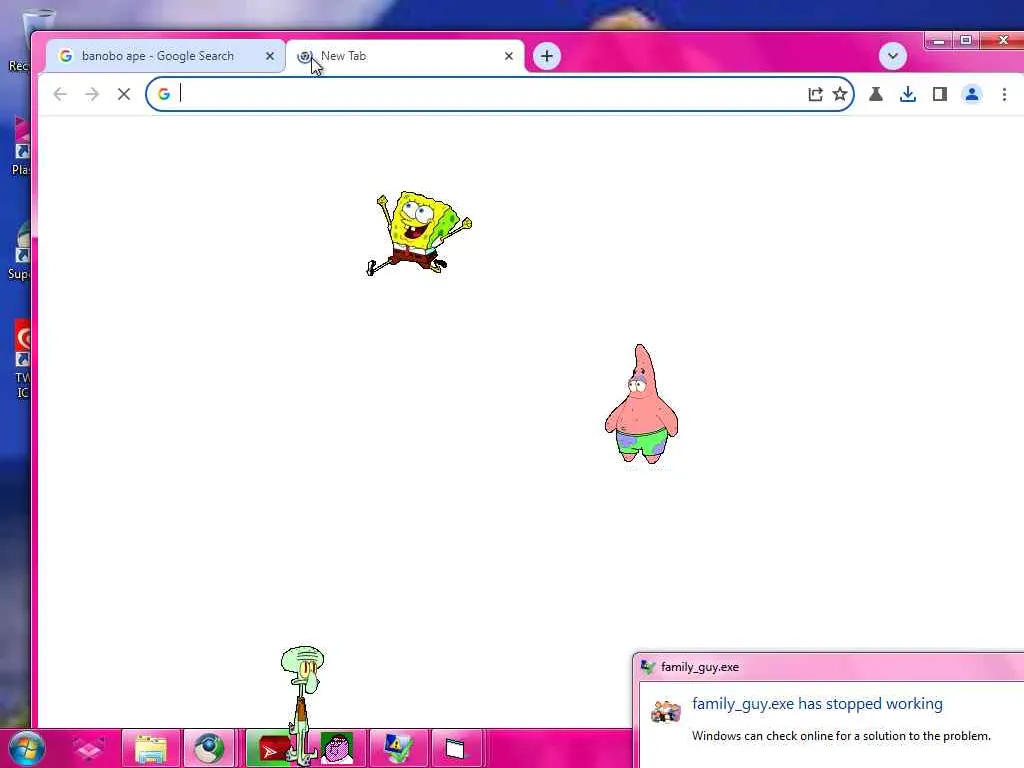The width and height of the screenshot is (1024, 768).
Task: Open Chrome three-dot menu
Action: [x=1004, y=94]
